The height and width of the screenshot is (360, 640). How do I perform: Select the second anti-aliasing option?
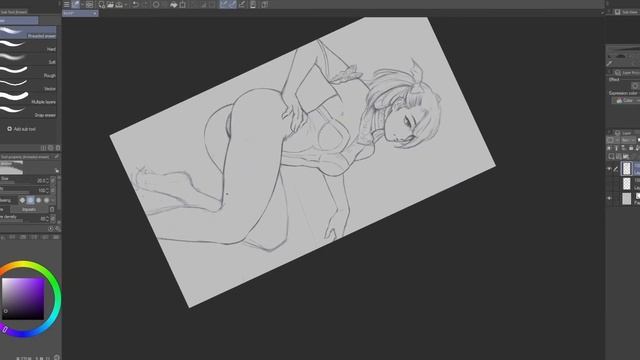pos(31,200)
